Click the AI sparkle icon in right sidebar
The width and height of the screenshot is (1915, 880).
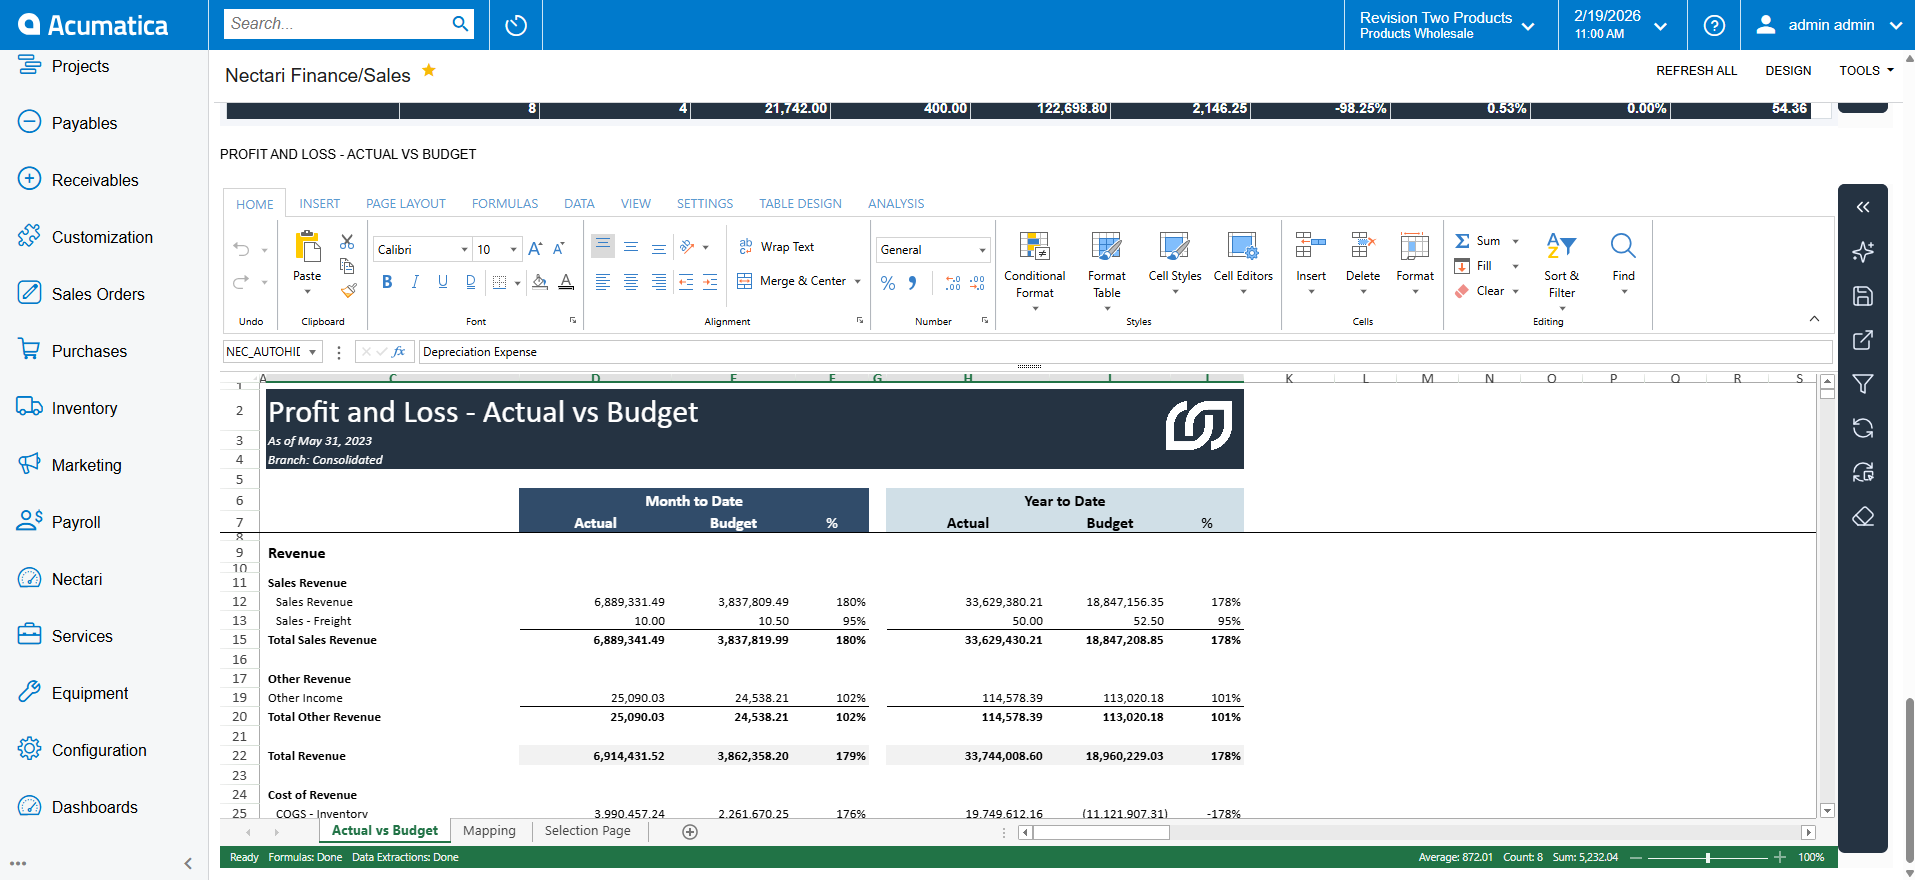coord(1862,252)
